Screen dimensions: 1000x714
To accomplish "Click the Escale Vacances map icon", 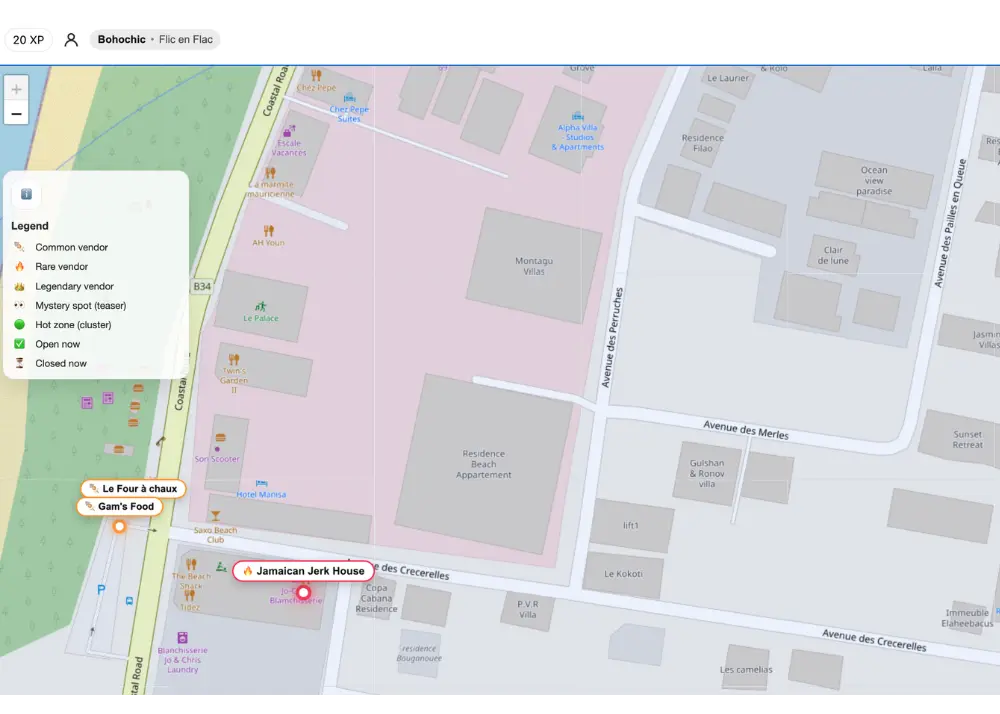I will pyautogui.click(x=288, y=131).
